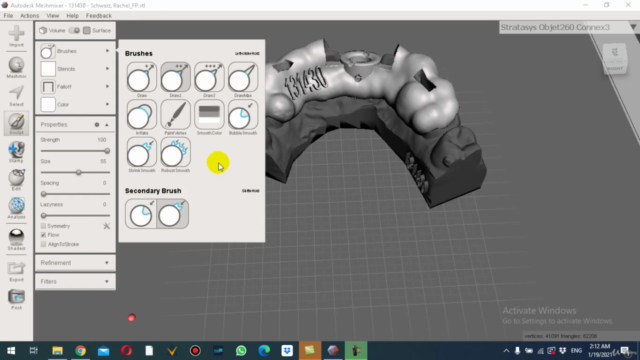Open WhatsApp from taskbar

click(x=241, y=351)
